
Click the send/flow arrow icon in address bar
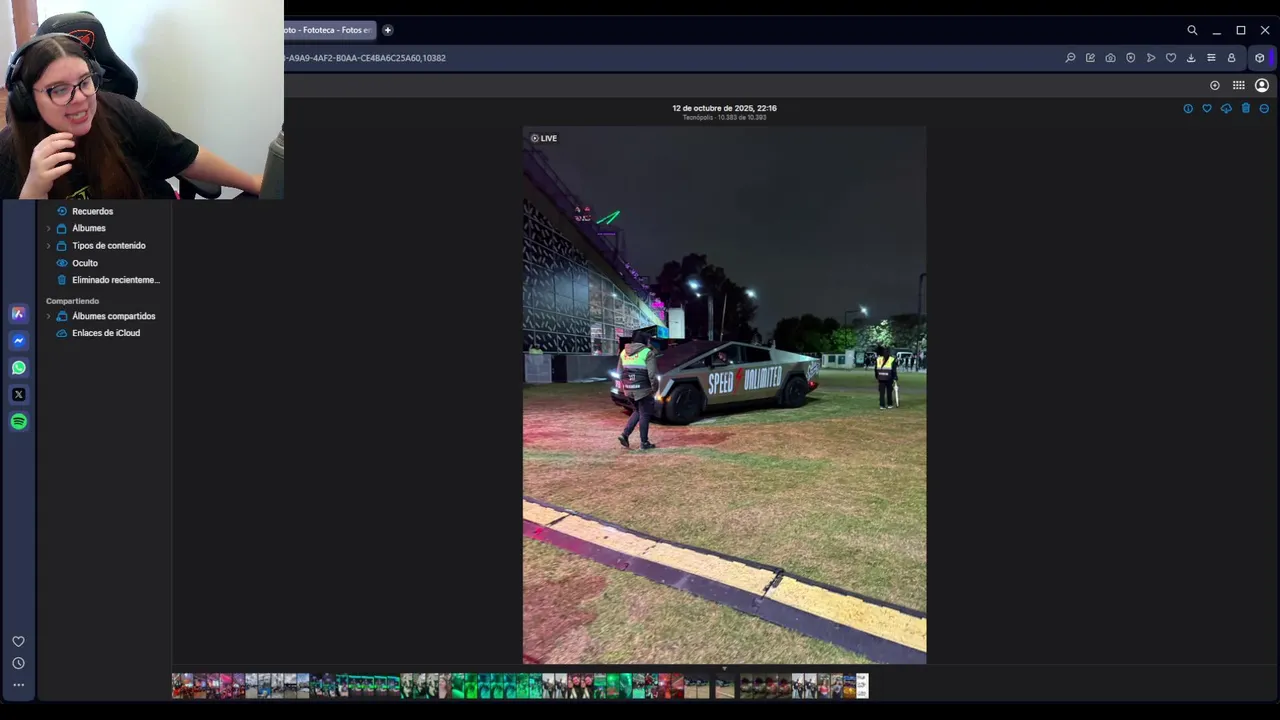click(1151, 58)
